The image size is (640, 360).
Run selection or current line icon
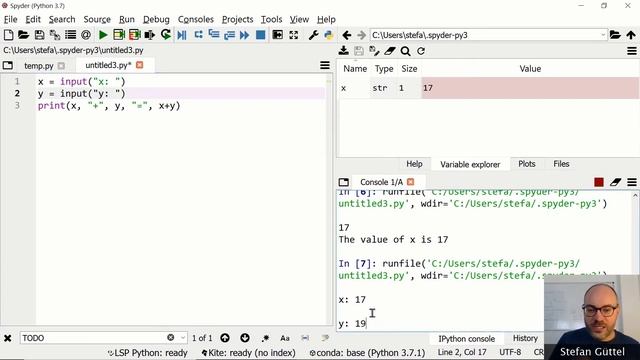(x=150, y=35)
